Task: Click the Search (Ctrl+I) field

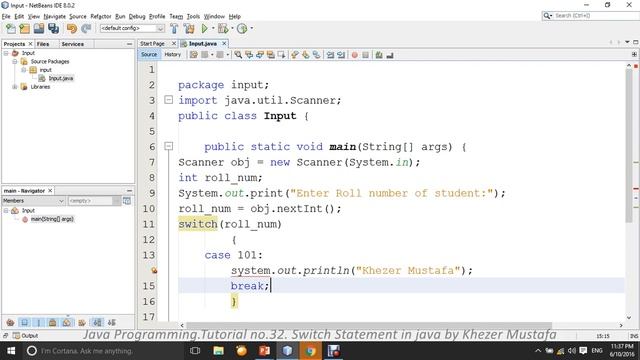Action: pyautogui.click(x=591, y=16)
